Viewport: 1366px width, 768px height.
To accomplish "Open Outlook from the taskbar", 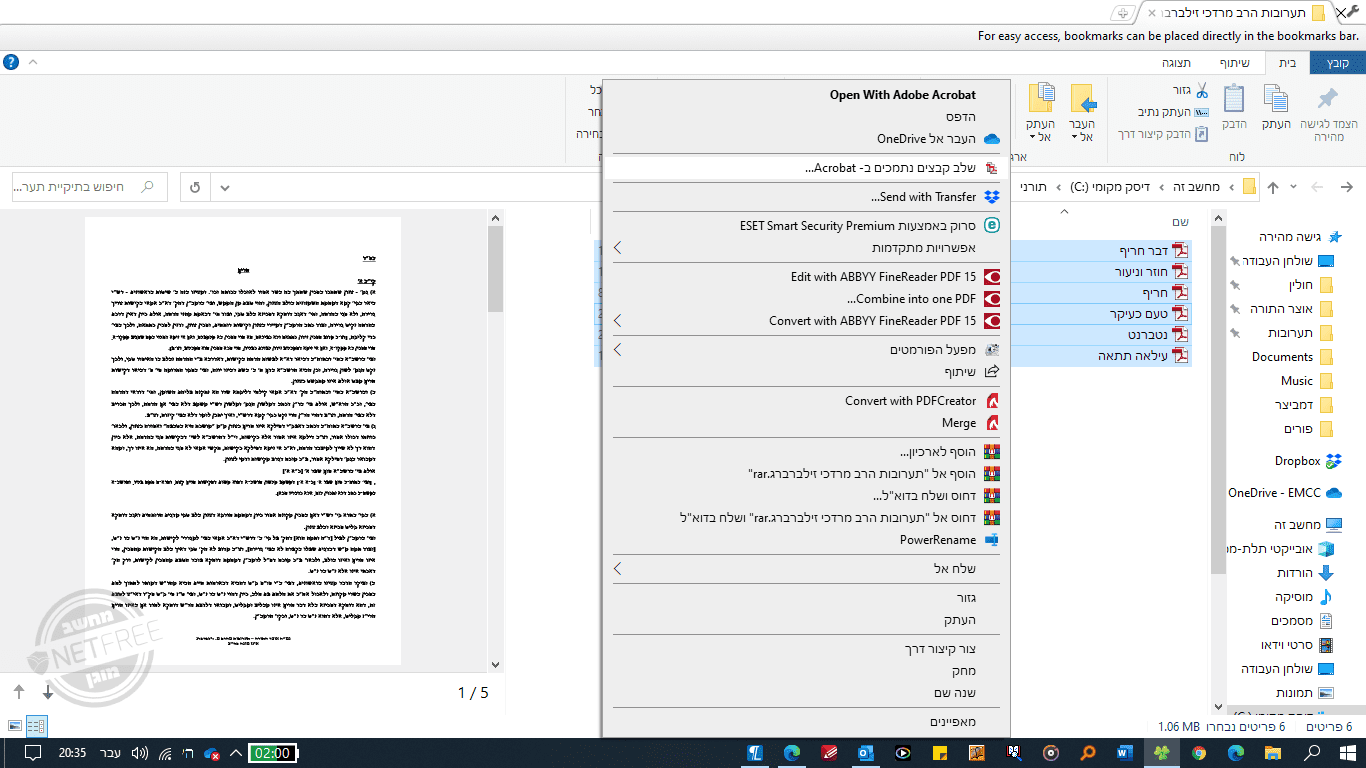I will (866, 753).
